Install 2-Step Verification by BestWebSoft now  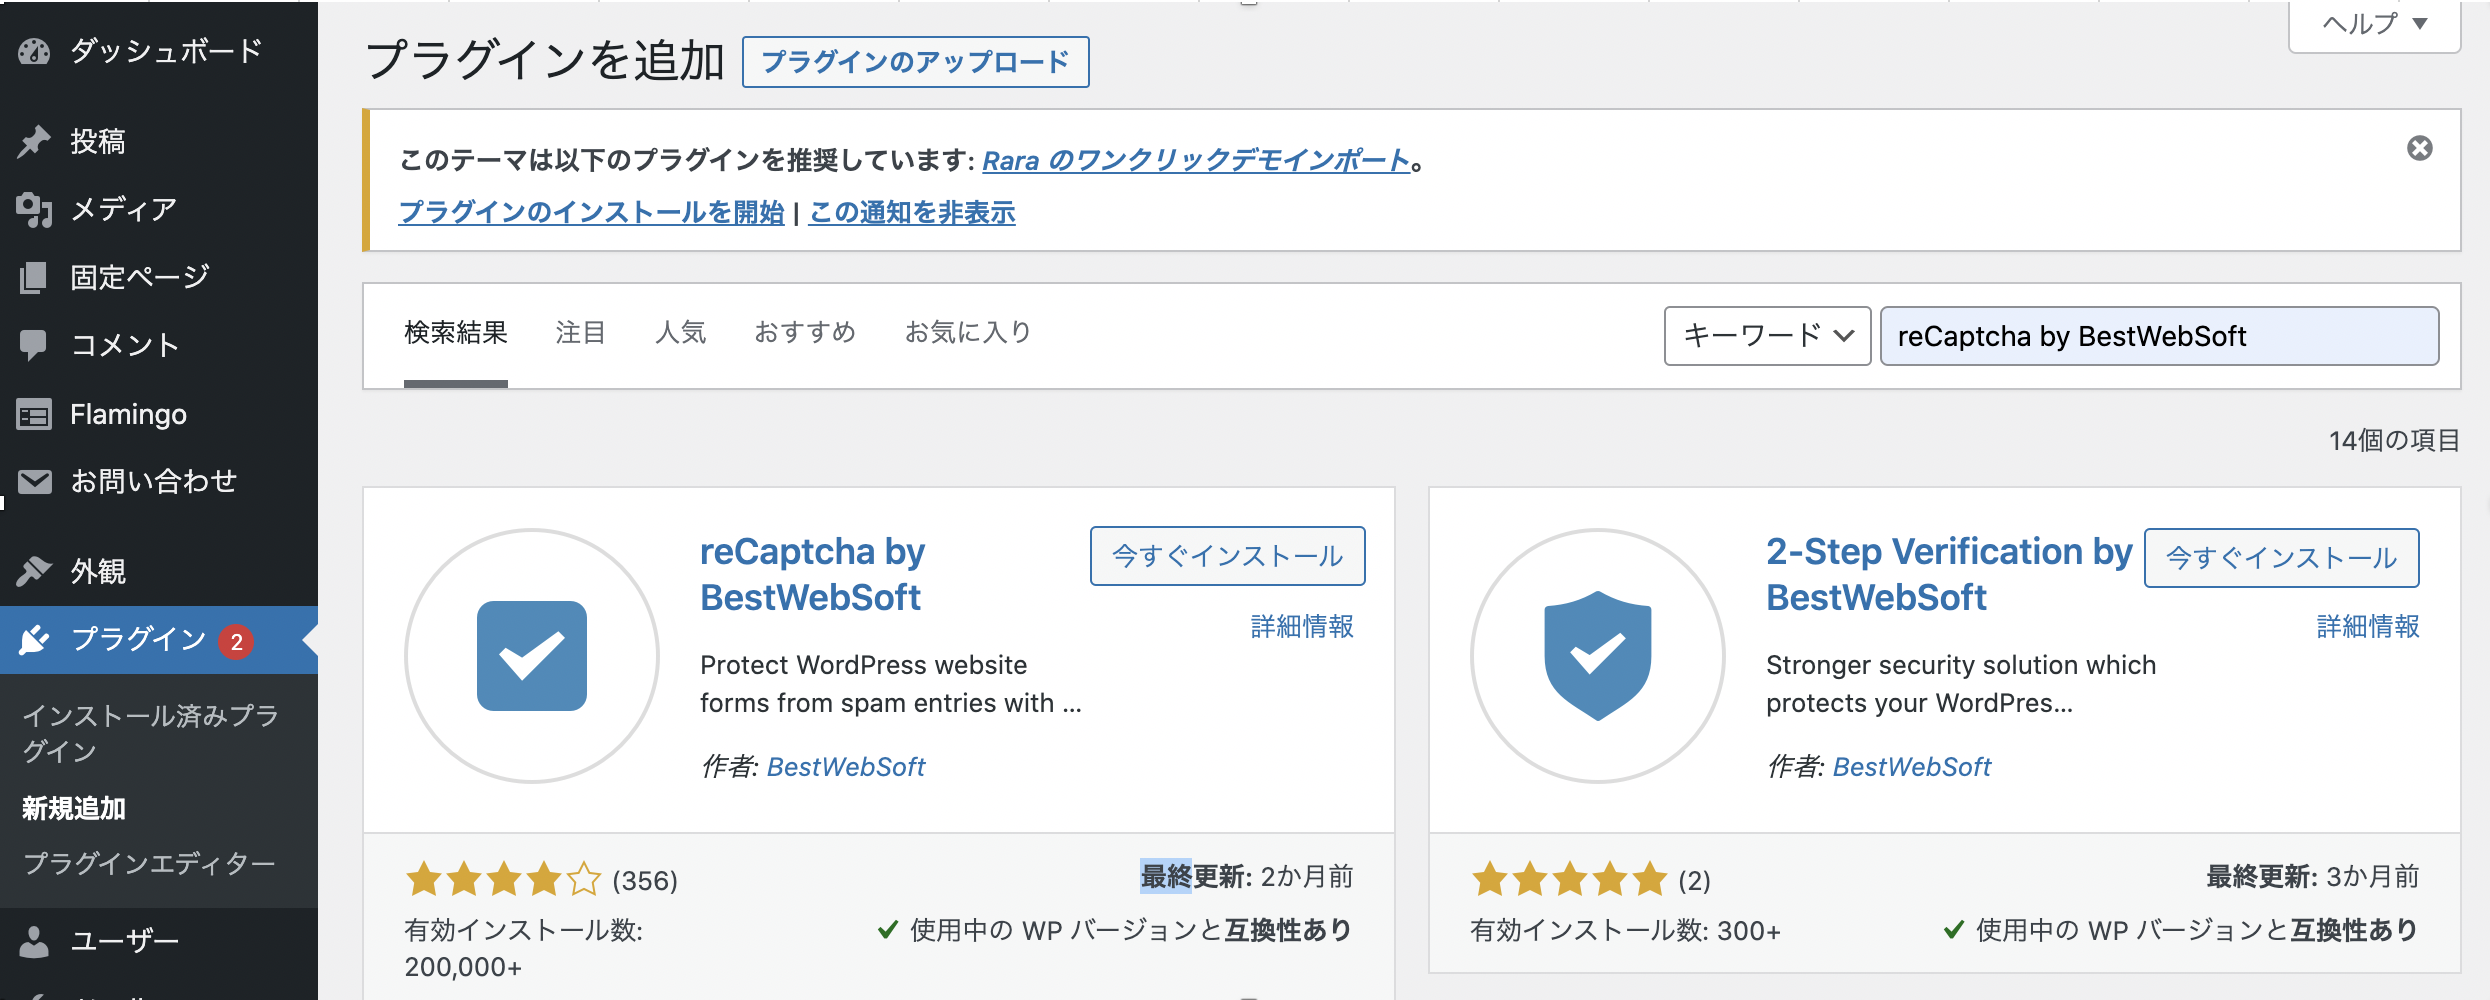pyautogui.click(x=2282, y=558)
